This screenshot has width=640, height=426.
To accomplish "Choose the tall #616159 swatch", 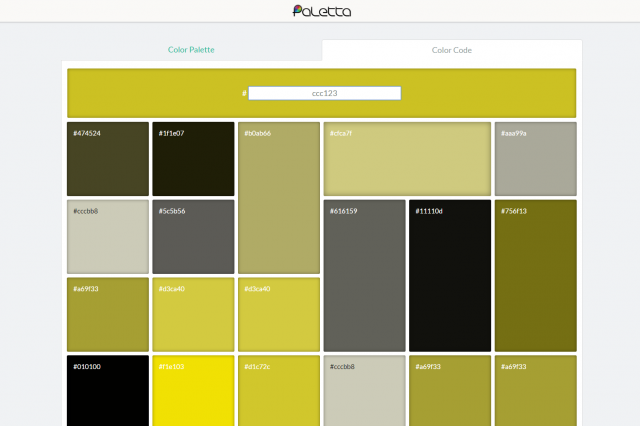I will 364,276.
